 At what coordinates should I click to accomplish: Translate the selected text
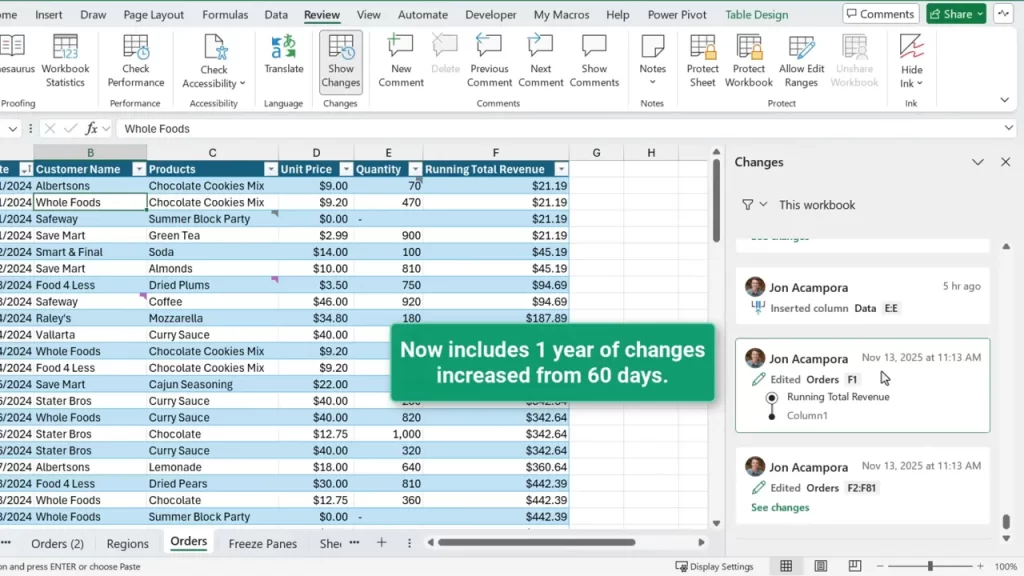tap(283, 60)
